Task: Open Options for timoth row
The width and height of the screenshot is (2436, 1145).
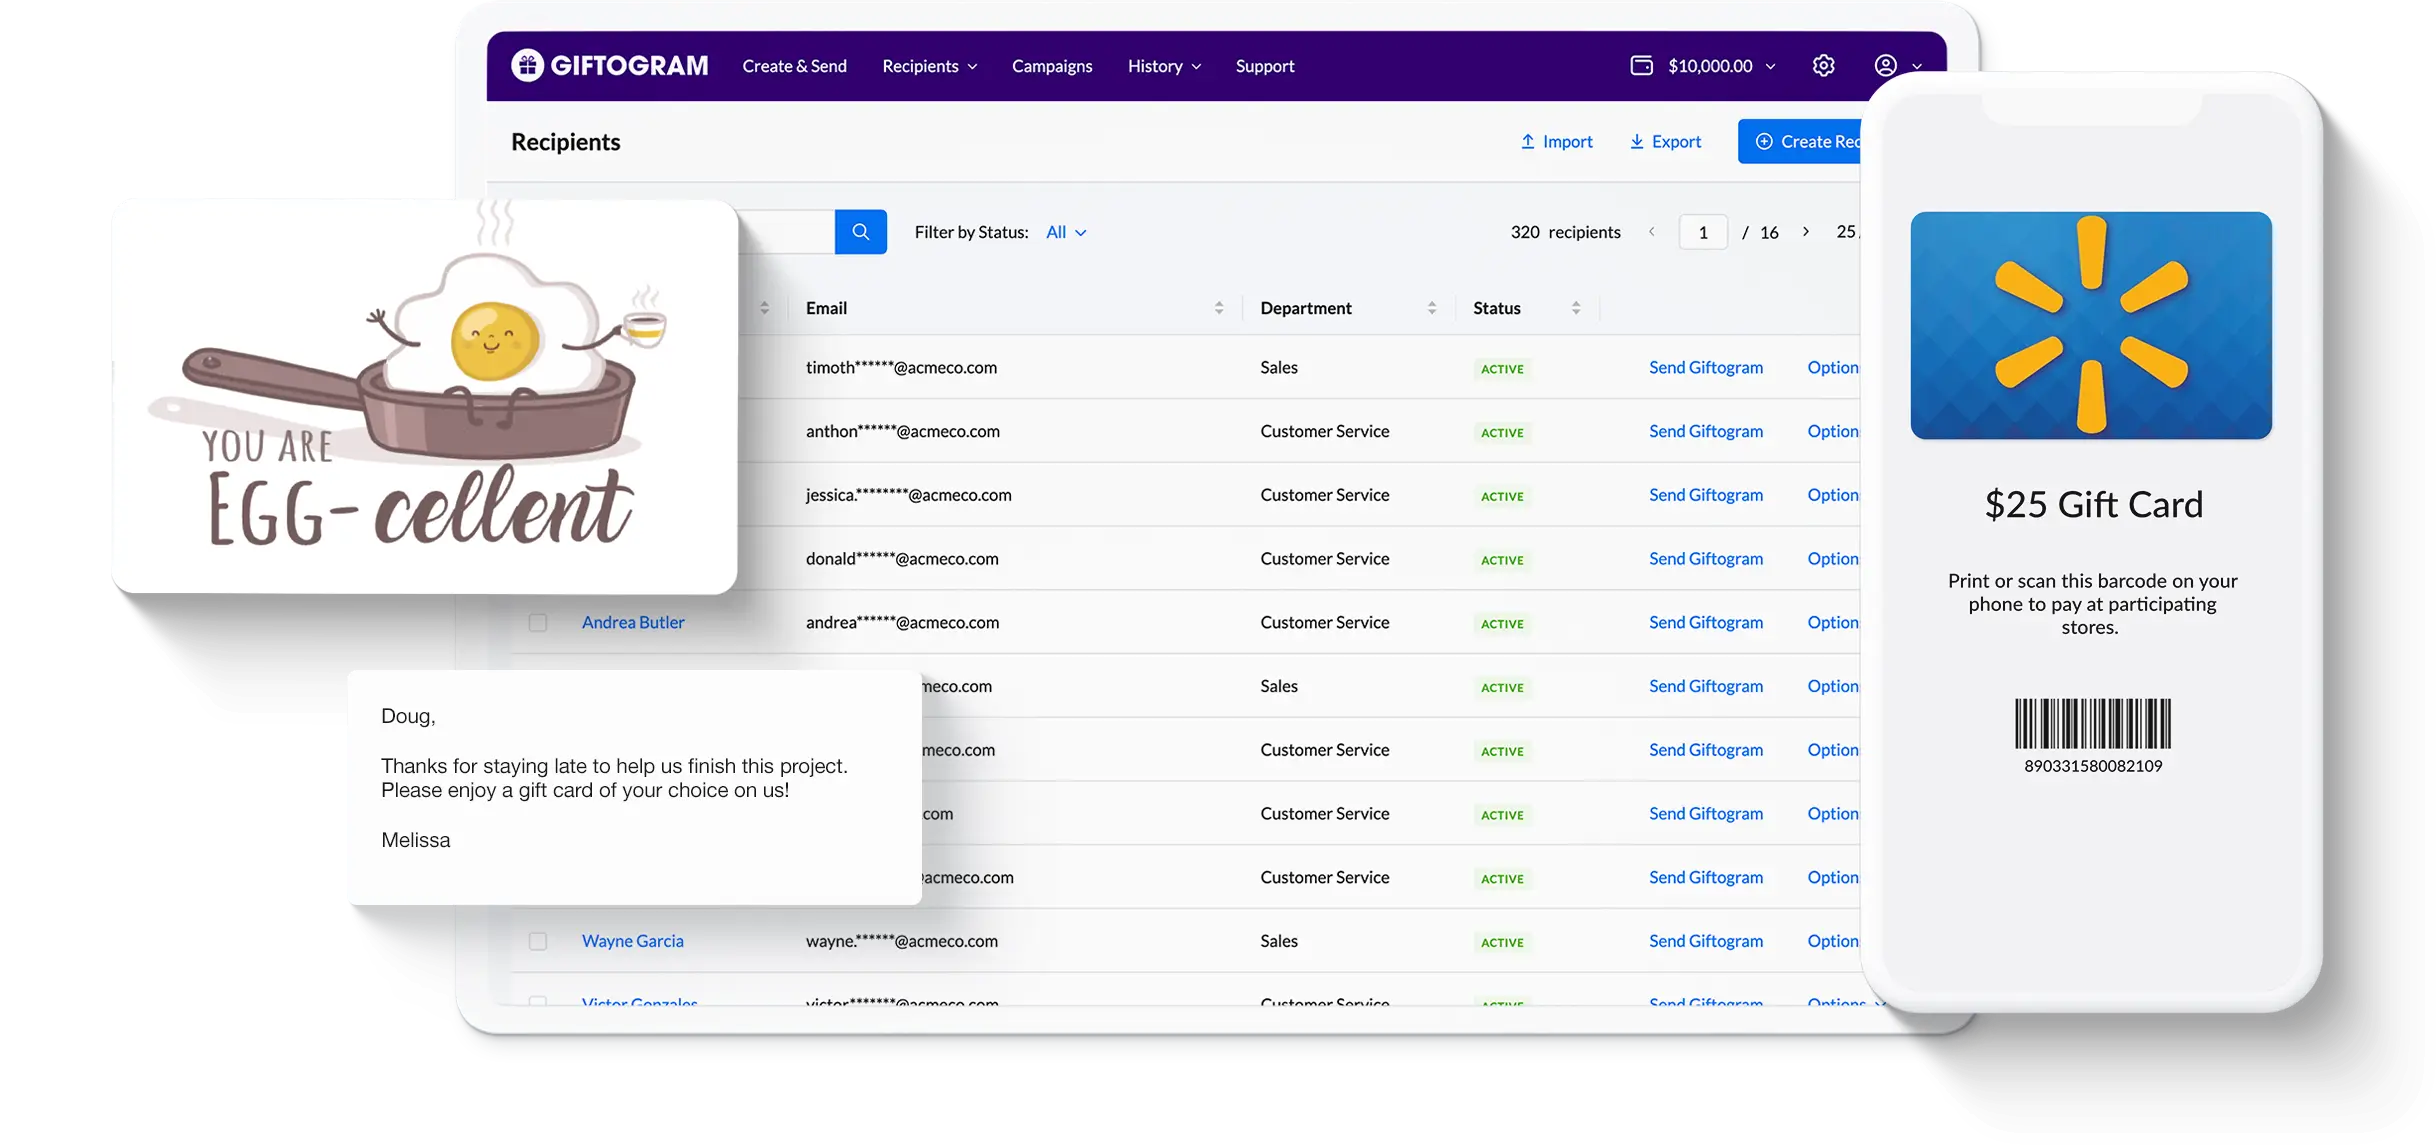Action: click(x=1833, y=367)
